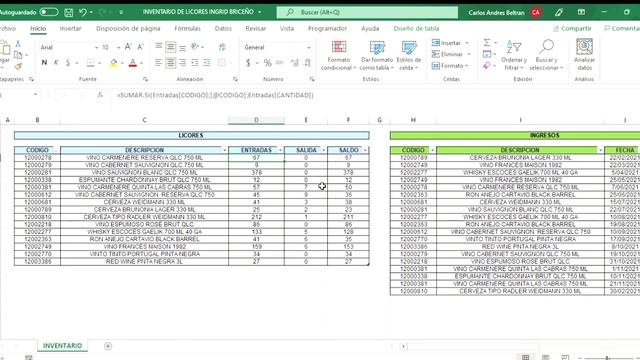The width and height of the screenshot is (640, 360).
Task: Click the Align middle icon
Action: pyautogui.click(x=171, y=47)
